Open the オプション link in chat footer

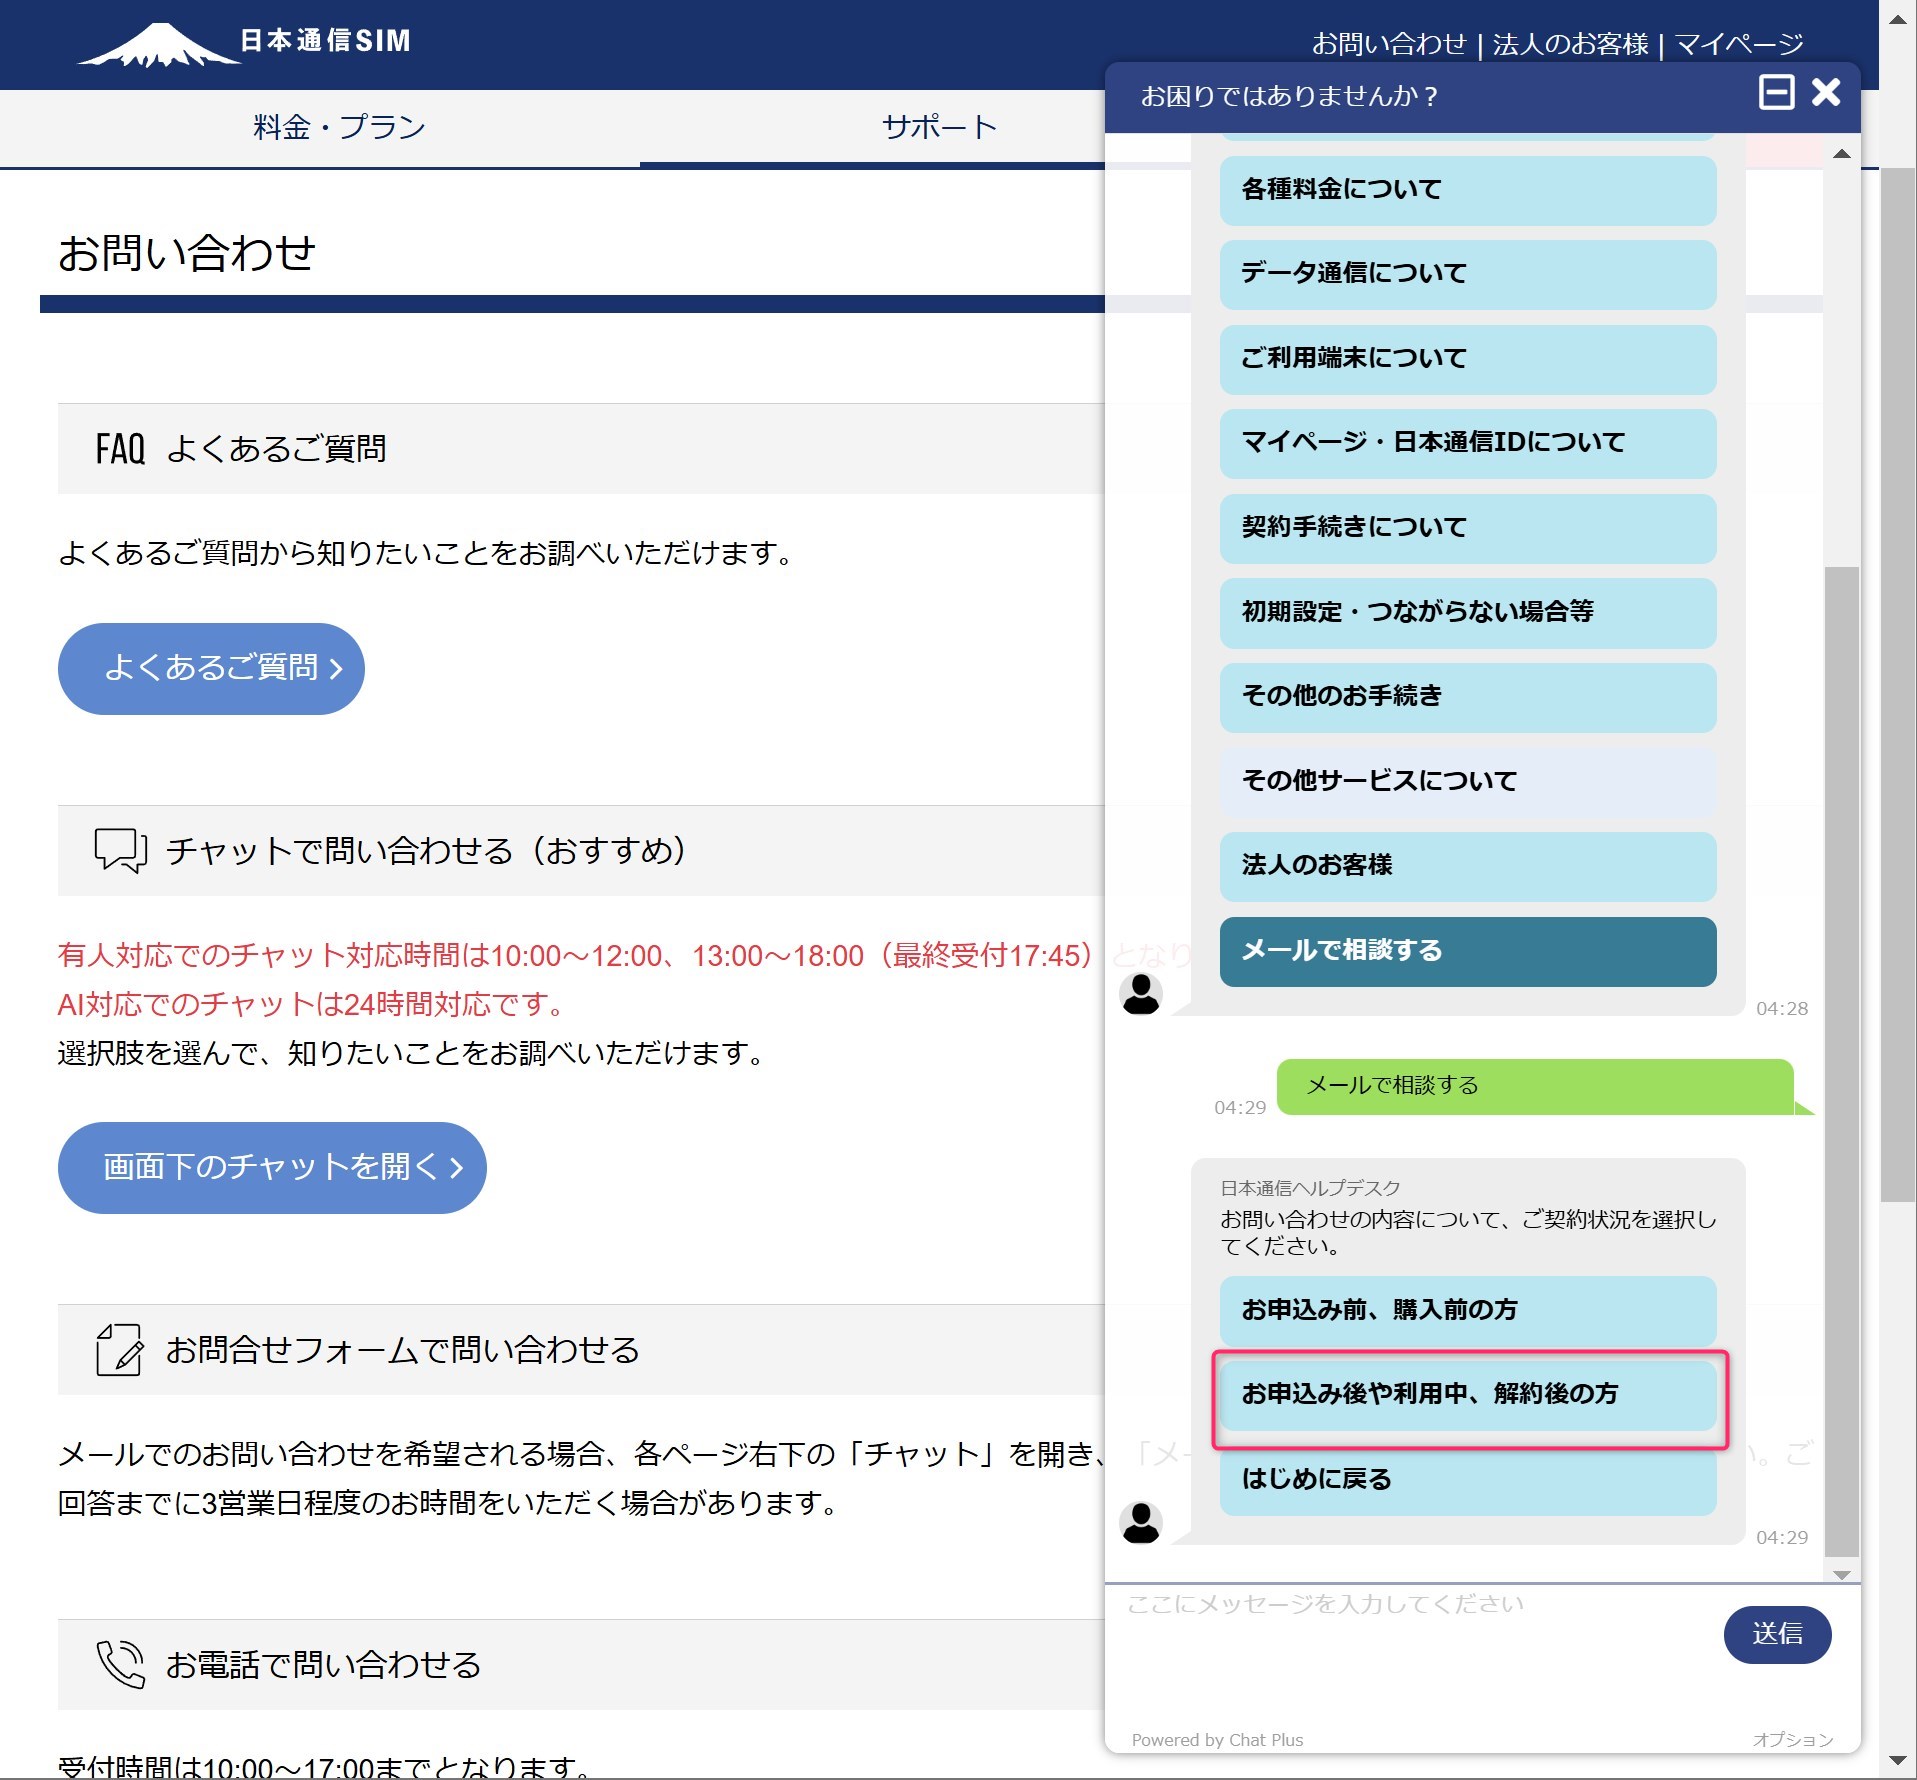[x=1792, y=1740]
